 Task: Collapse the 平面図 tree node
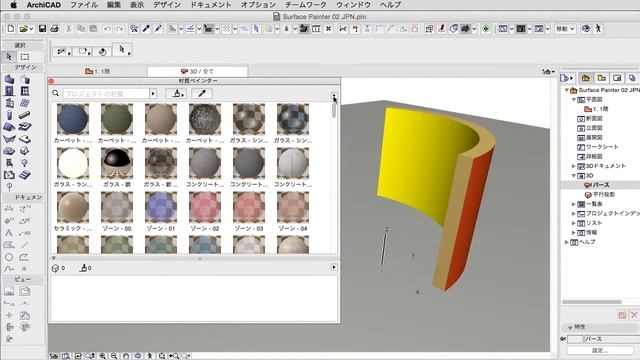pyautogui.click(x=573, y=100)
